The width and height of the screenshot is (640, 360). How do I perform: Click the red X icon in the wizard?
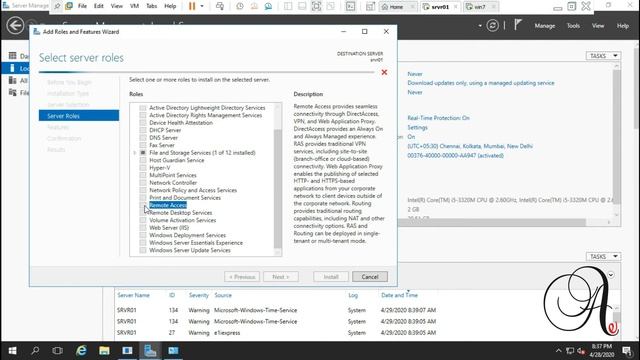coord(384,72)
